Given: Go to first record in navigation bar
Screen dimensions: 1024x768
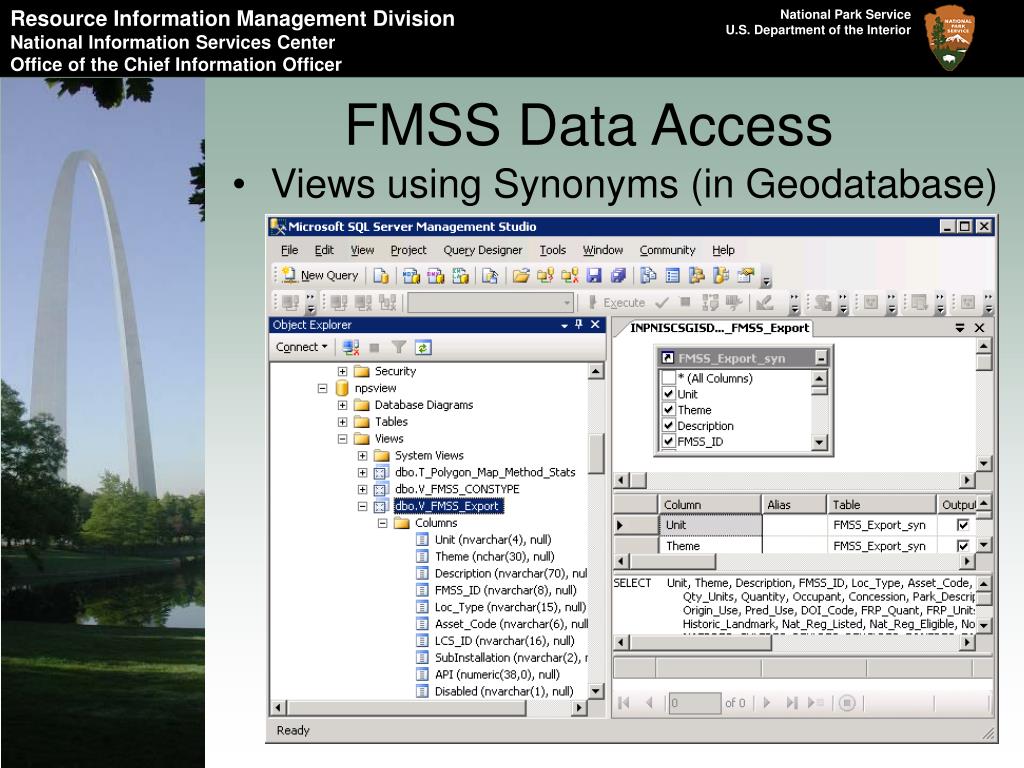Looking at the screenshot, I should pyautogui.click(x=624, y=703).
